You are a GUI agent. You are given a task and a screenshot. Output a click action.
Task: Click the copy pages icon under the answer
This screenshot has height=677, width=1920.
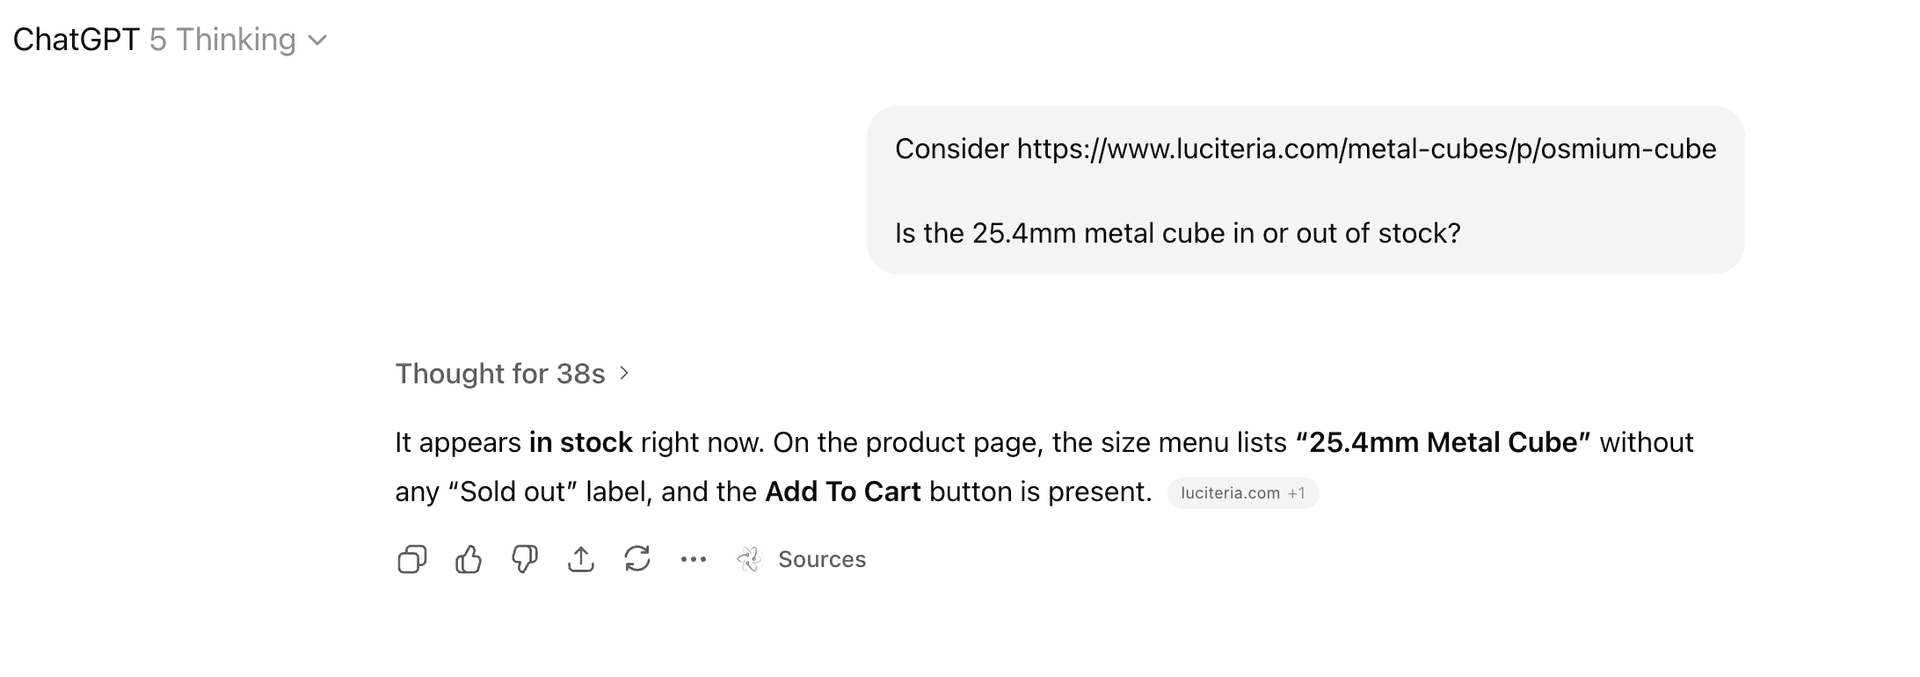click(x=411, y=560)
